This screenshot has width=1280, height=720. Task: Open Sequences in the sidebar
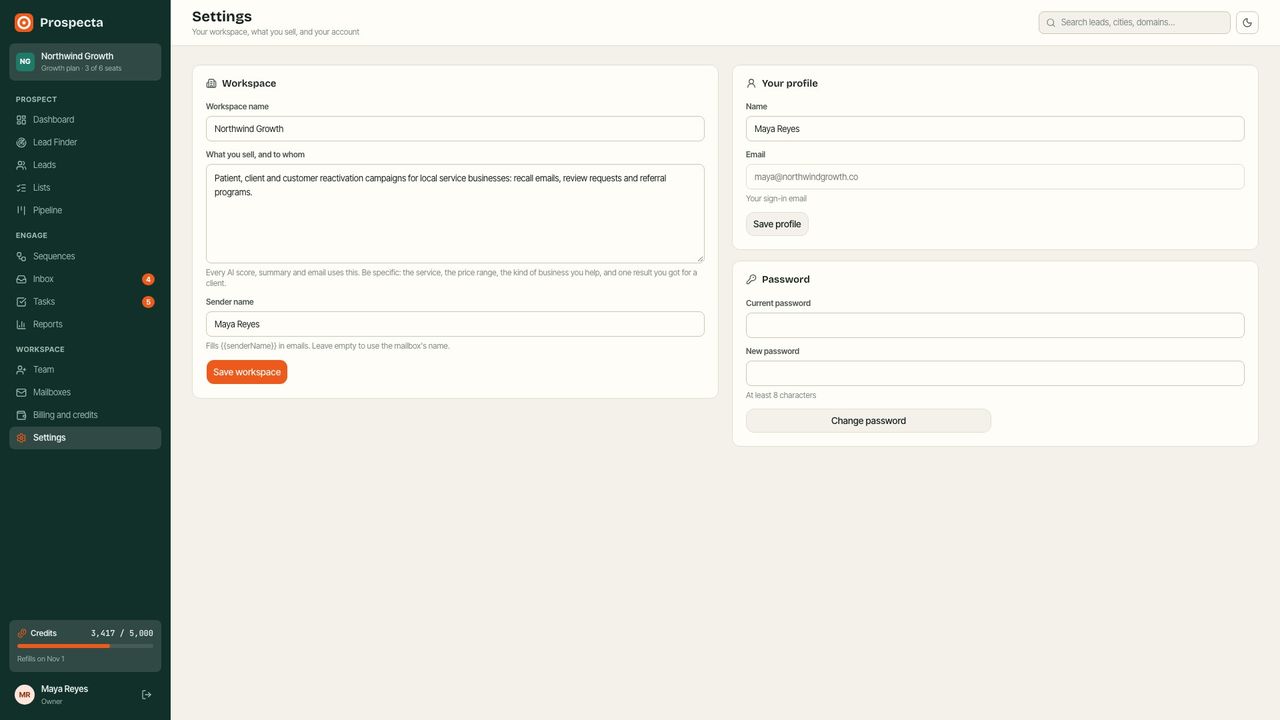click(85, 256)
